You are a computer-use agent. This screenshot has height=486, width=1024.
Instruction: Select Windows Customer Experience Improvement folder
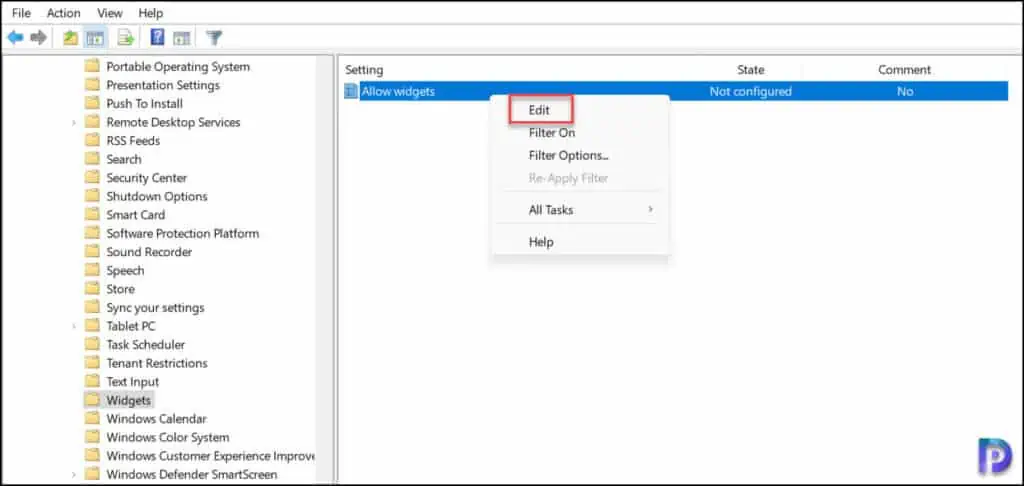click(x=210, y=456)
